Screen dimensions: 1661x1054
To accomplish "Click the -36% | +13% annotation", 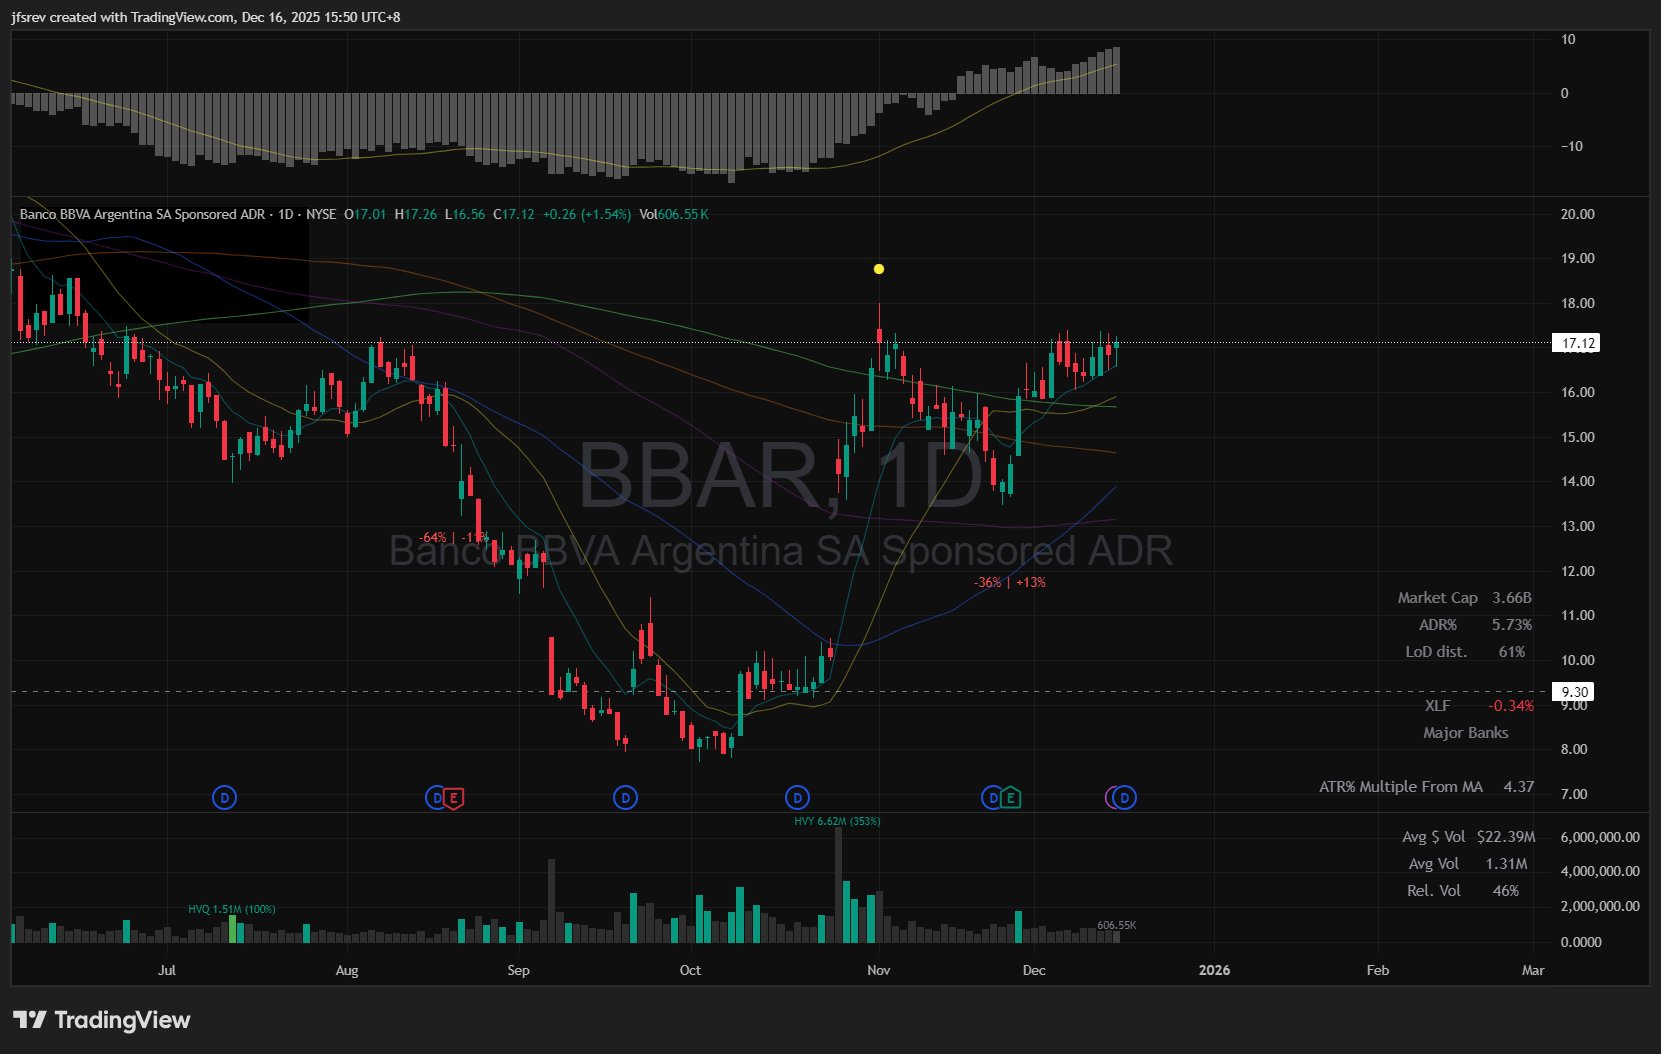I will tap(1010, 582).
